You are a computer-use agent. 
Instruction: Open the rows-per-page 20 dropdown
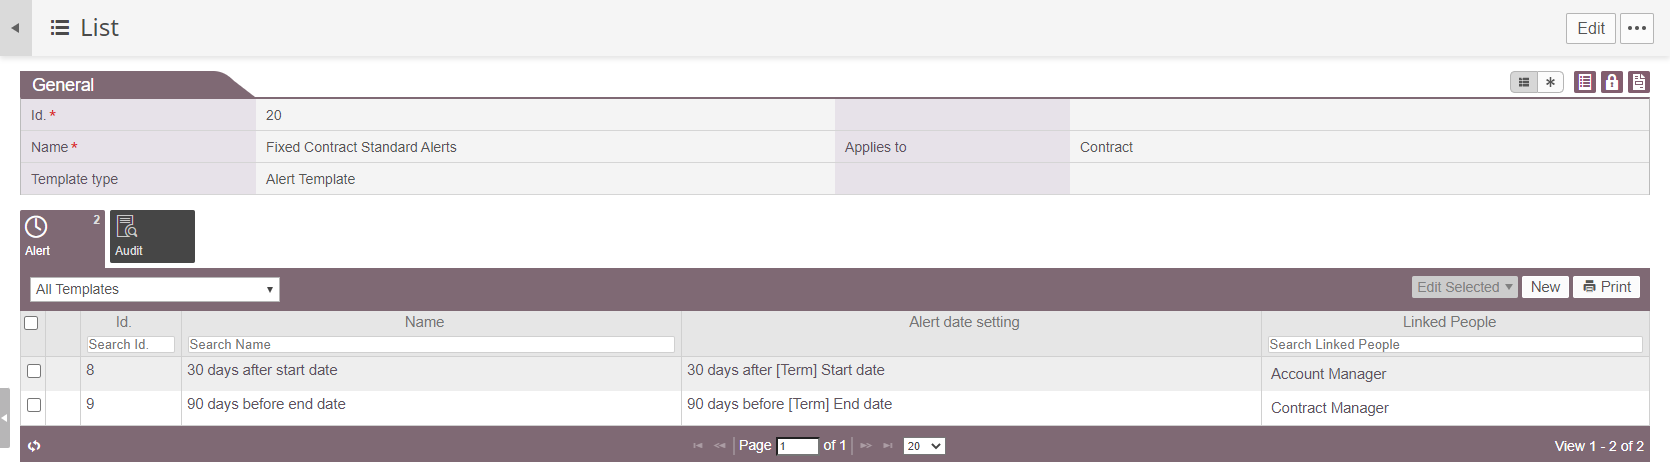coord(924,446)
